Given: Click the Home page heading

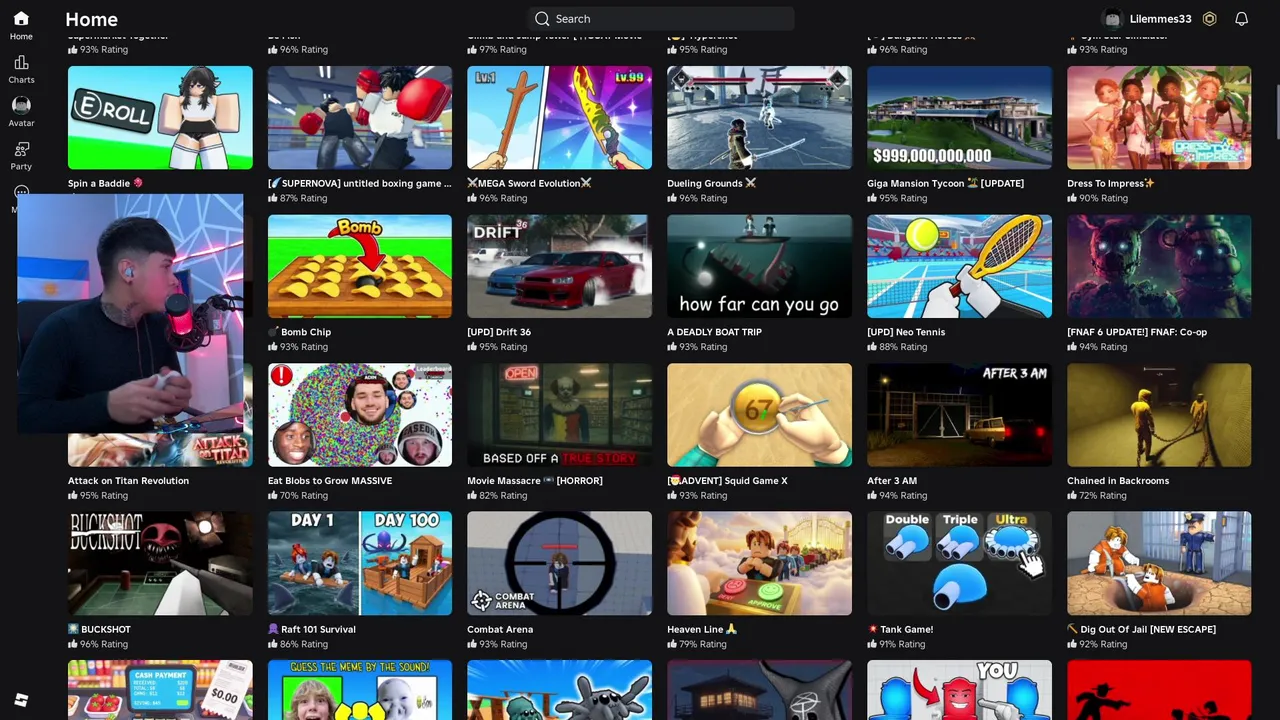Looking at the screenshot, I should tap(91, 19).
